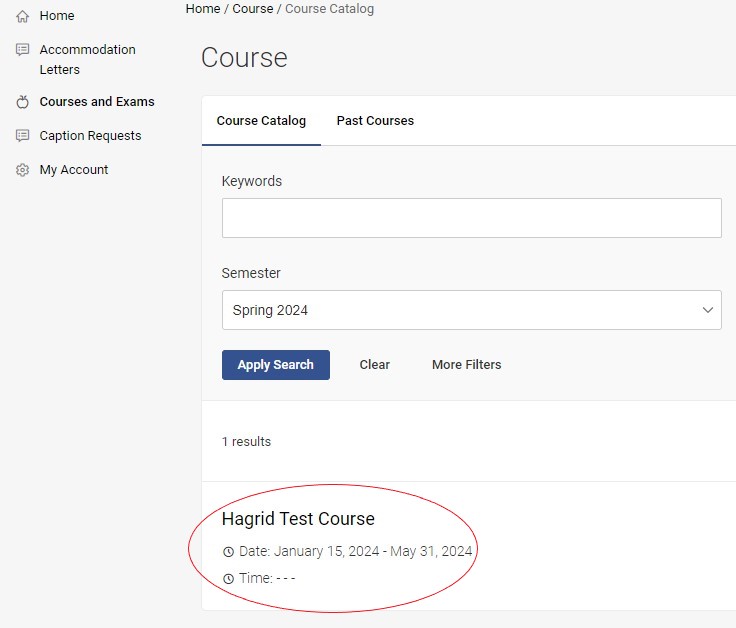Click the gear icon beside My Account
Viewport: 736px width, 628px height.
23,169
